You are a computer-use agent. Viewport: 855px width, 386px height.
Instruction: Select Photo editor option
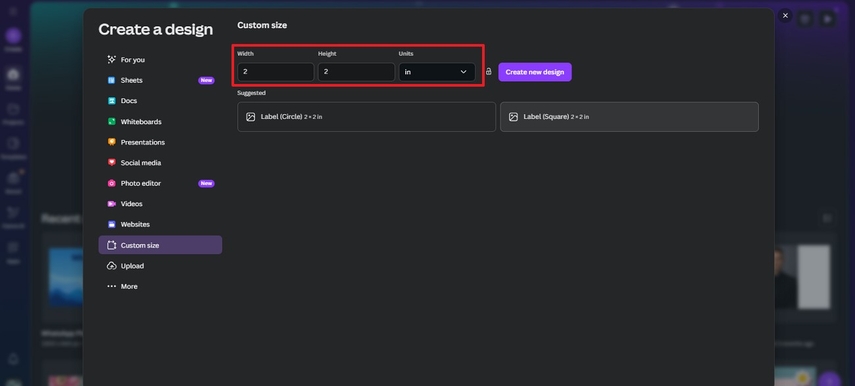(x=160, y=183)
